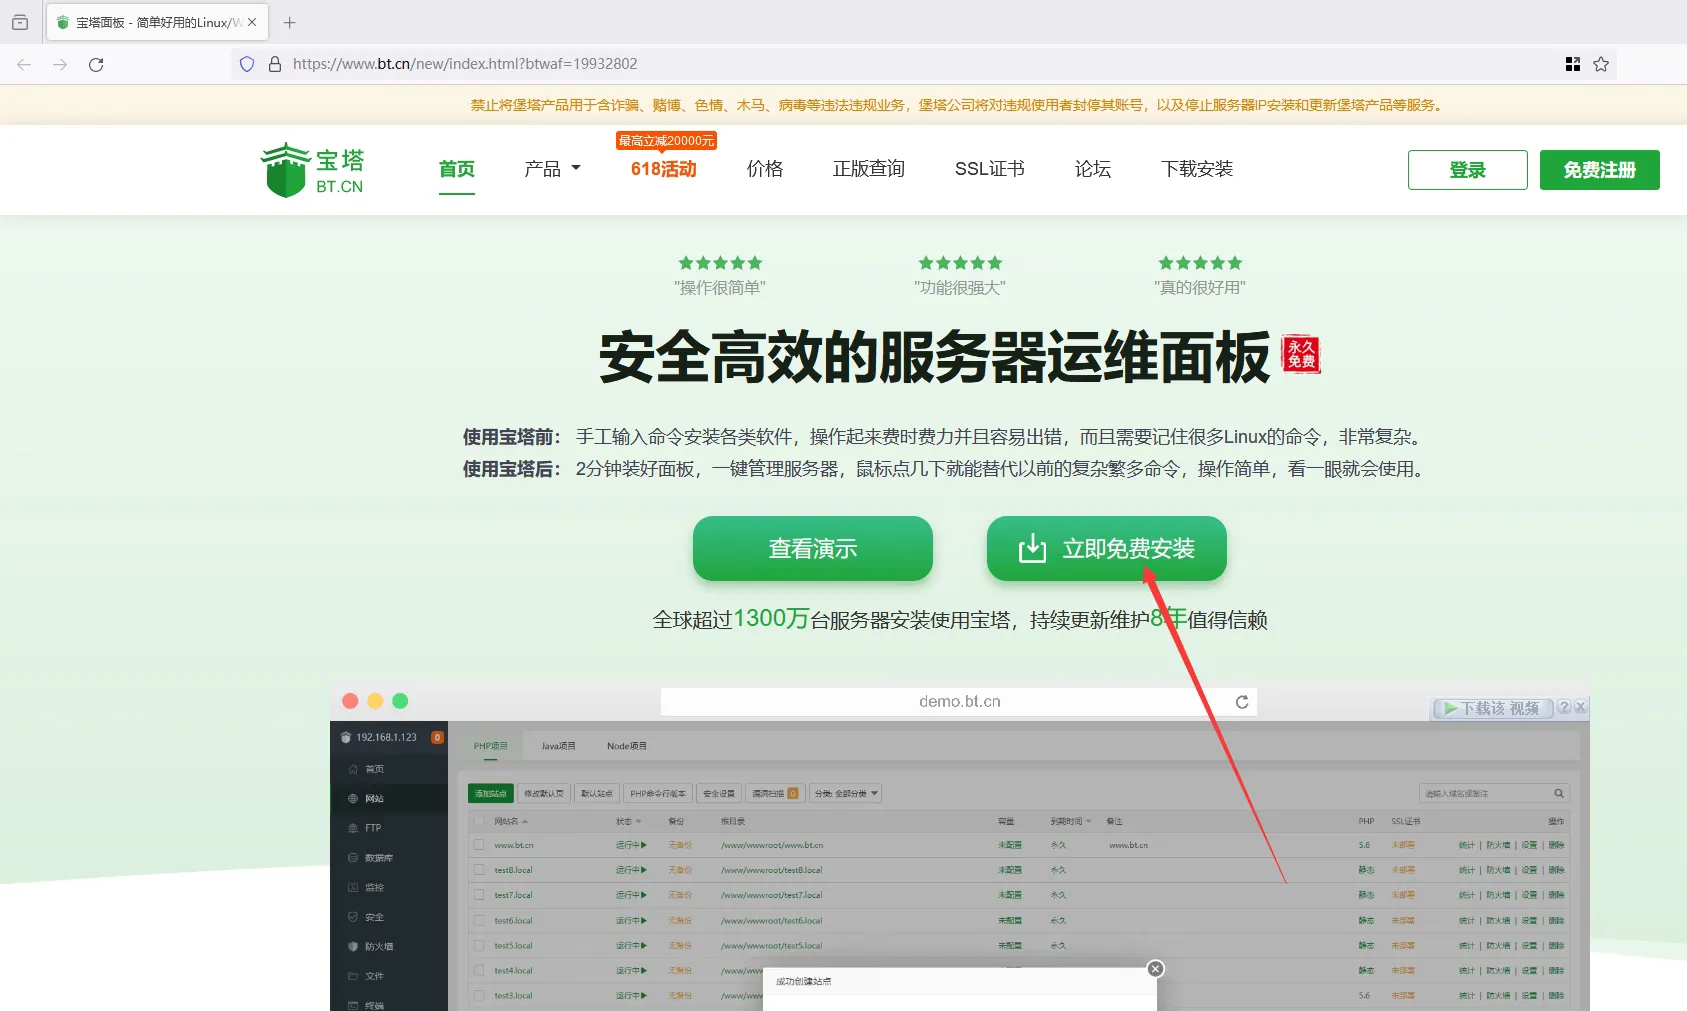Click the 免费注册 register button

pyautogui.click(x=1599, y=170)
